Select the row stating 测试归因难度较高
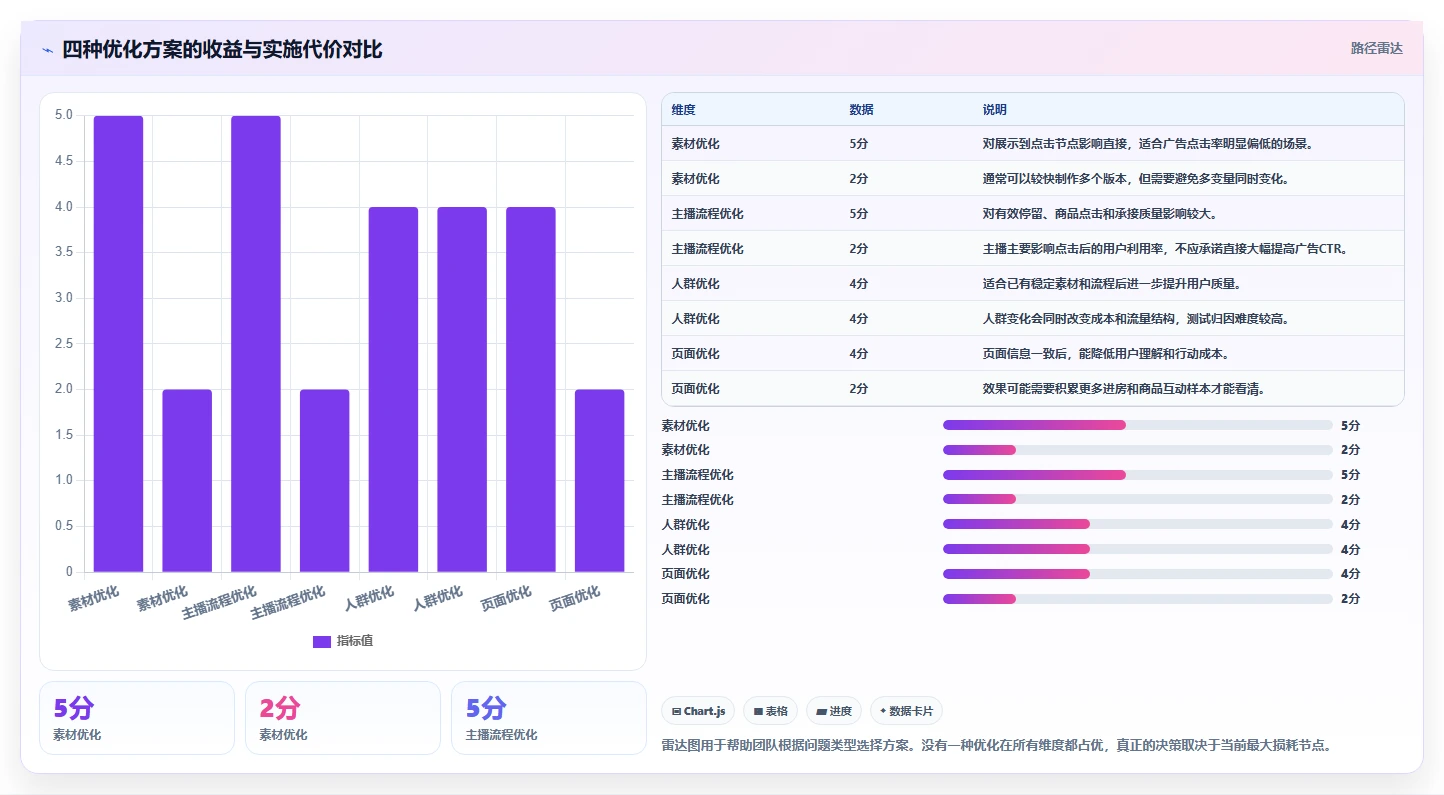Viewport: 1444px width, 795px height. coord(1033,318)
